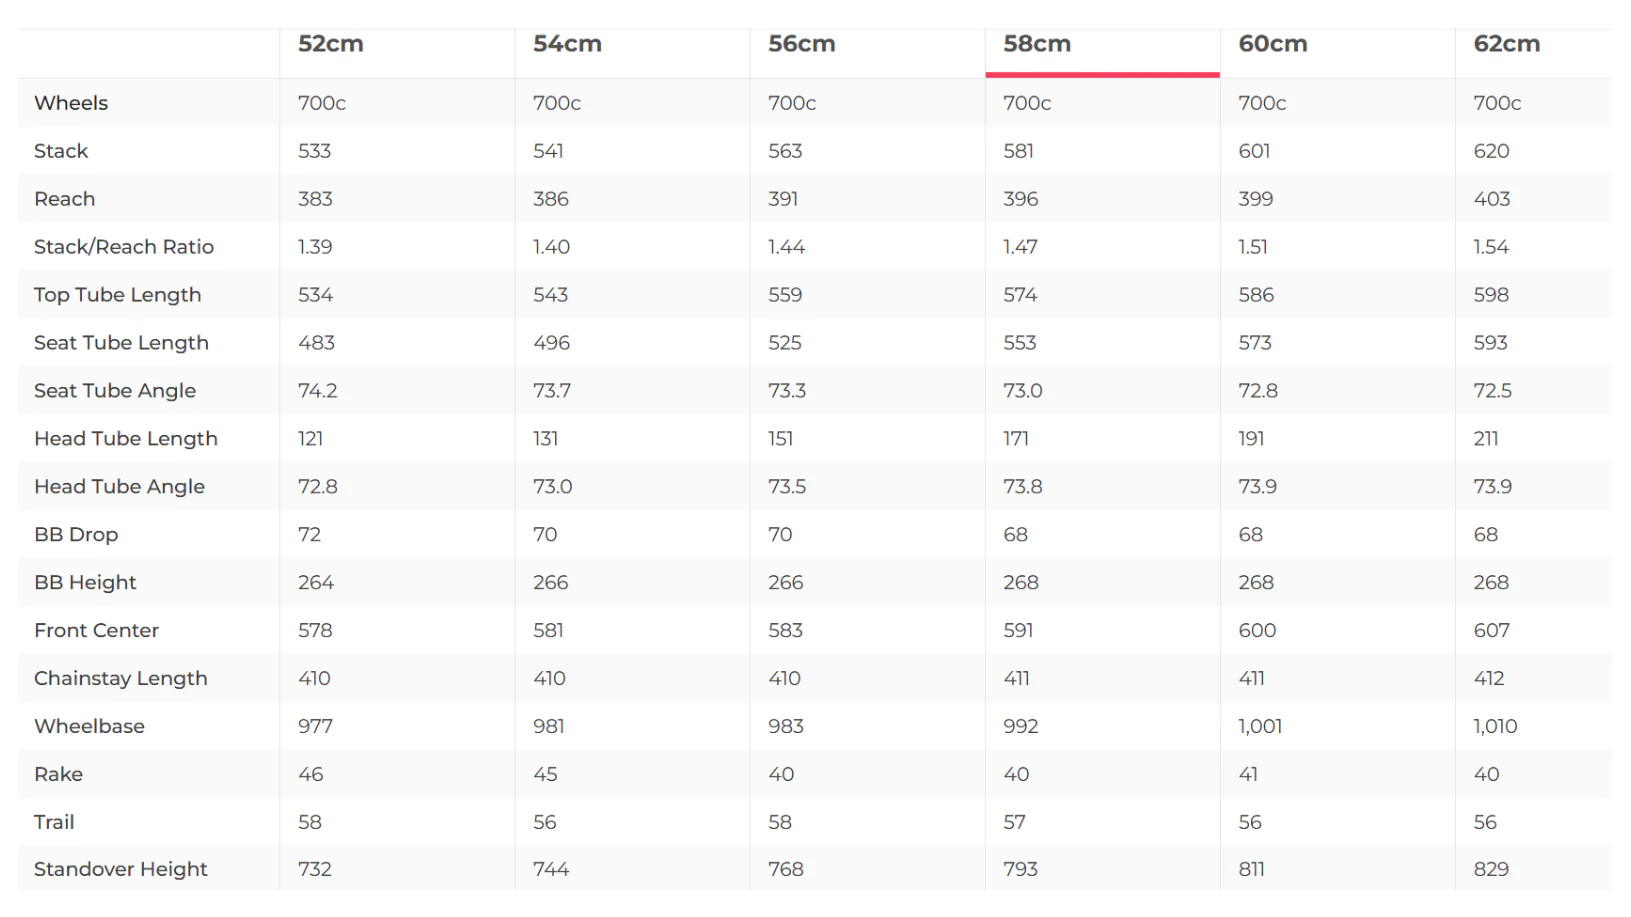Click the Standover Height row label
This screenshot has height=917, width=1631.
coord(121,870)
